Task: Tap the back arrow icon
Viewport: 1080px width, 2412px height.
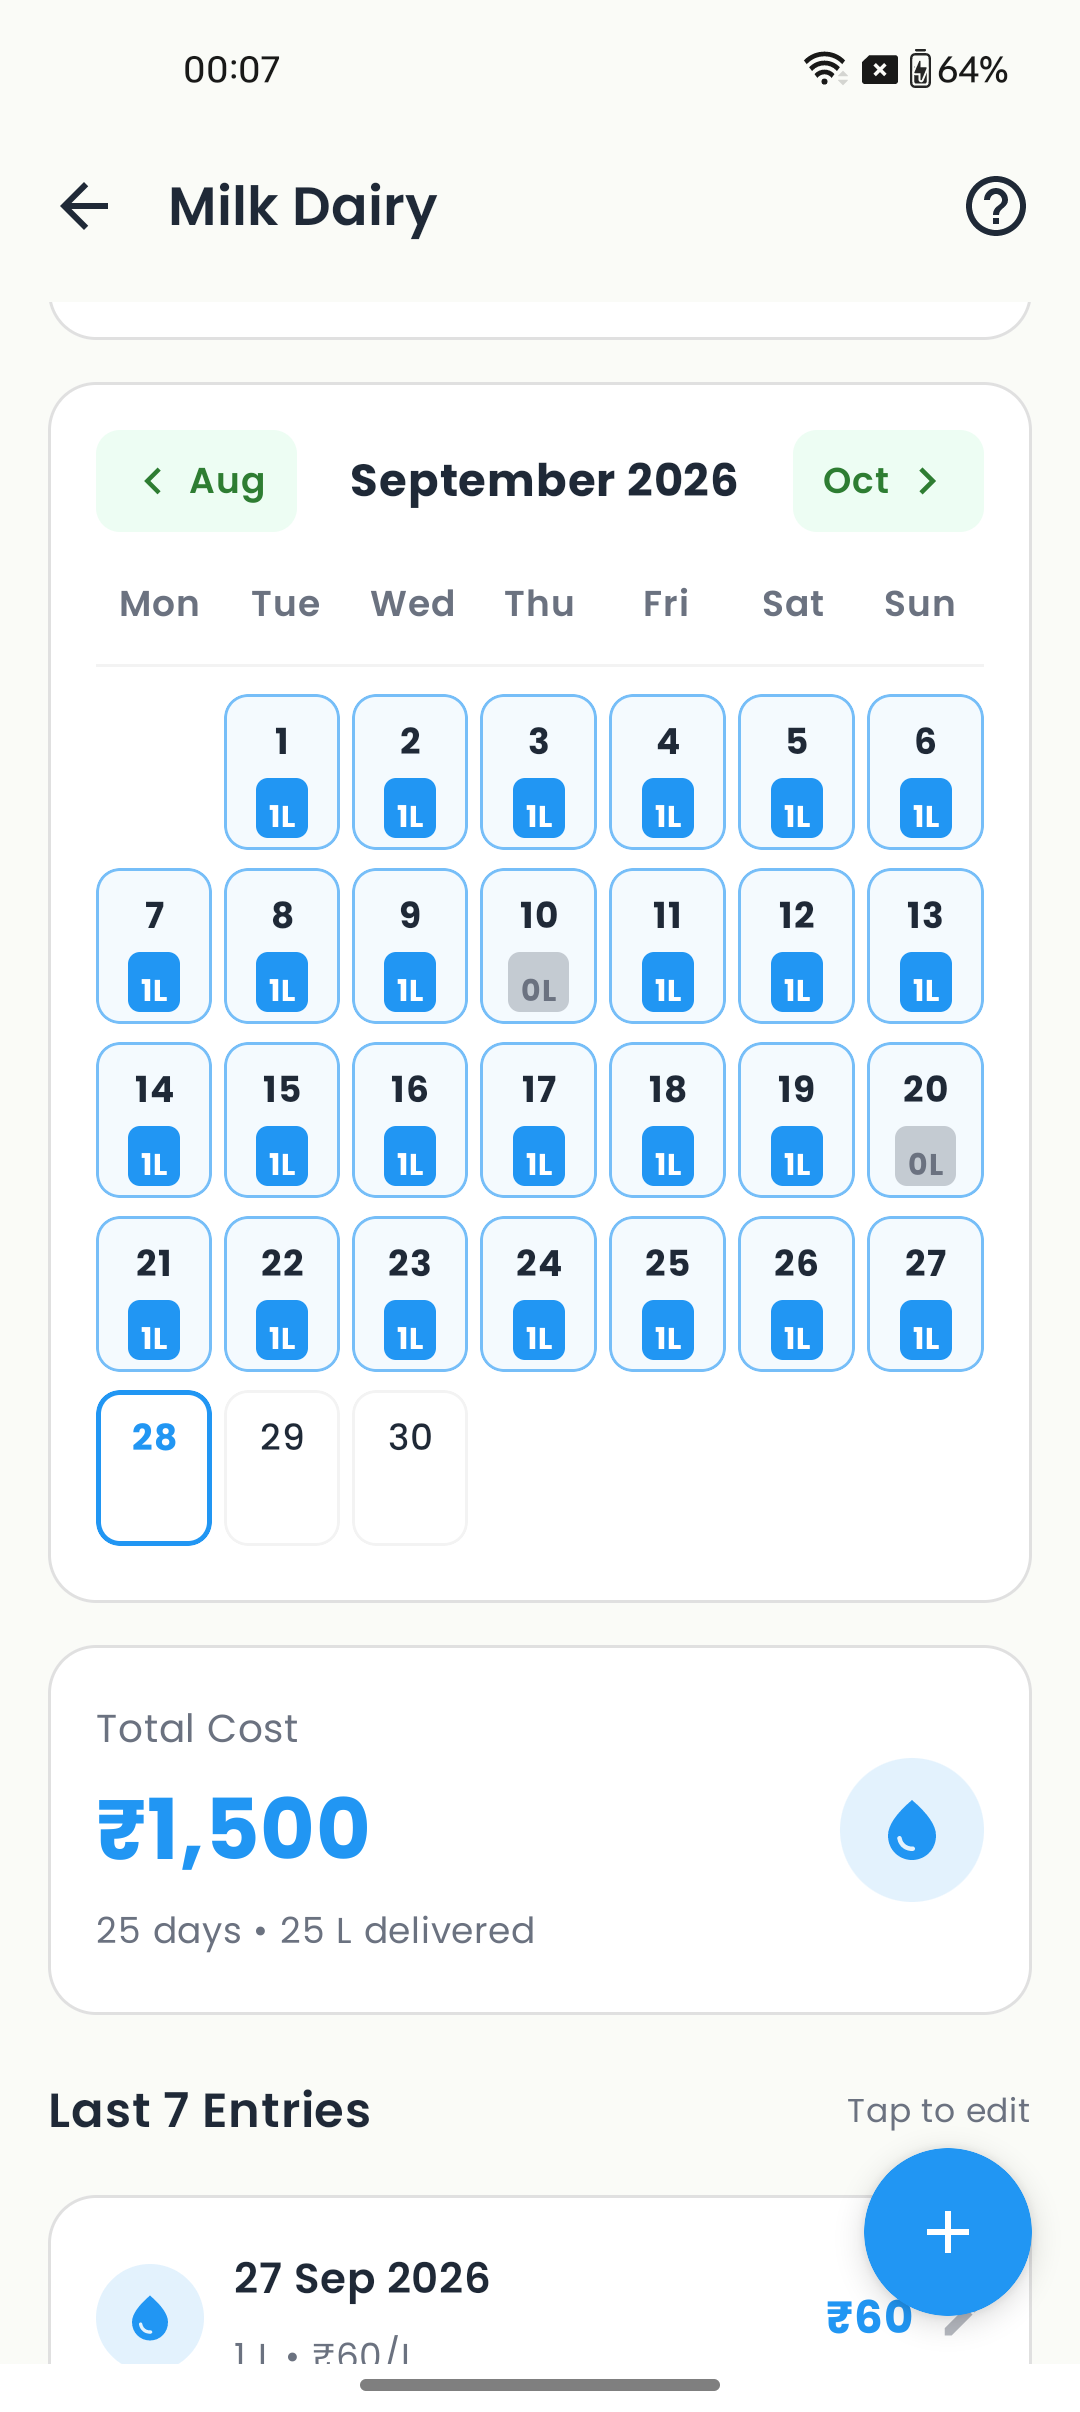Action: click(84, 206)
